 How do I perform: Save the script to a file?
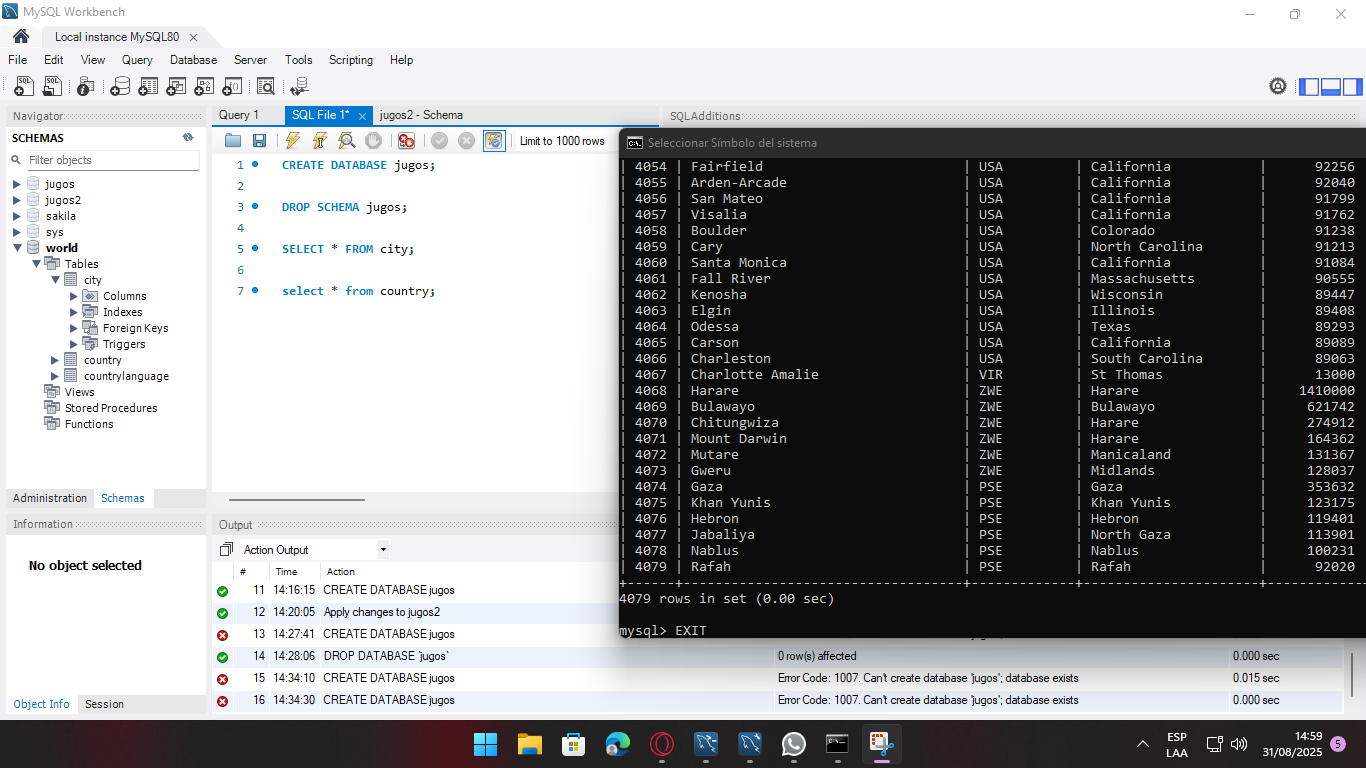[259, 141]
